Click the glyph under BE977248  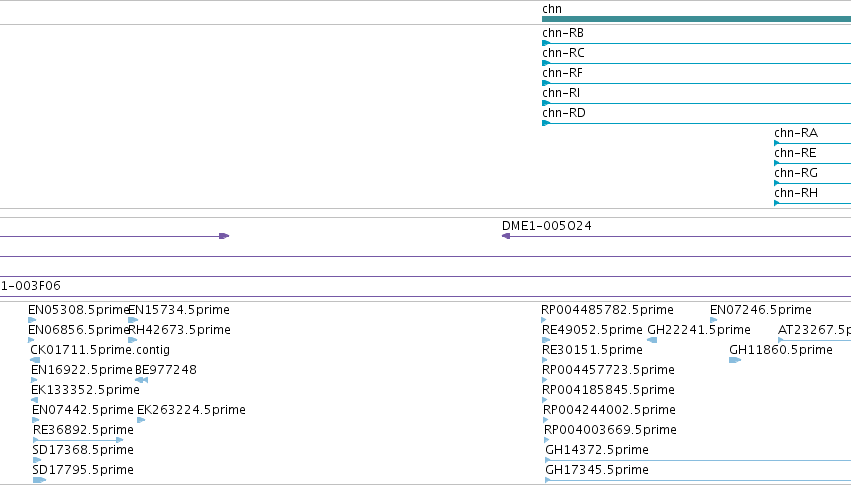click(x=141, y=380)
